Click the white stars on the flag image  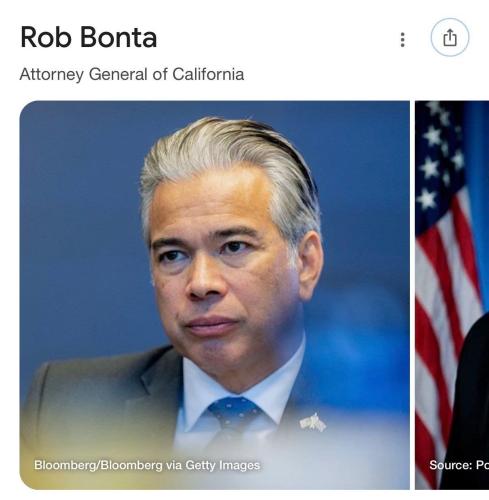click(439, 157)
